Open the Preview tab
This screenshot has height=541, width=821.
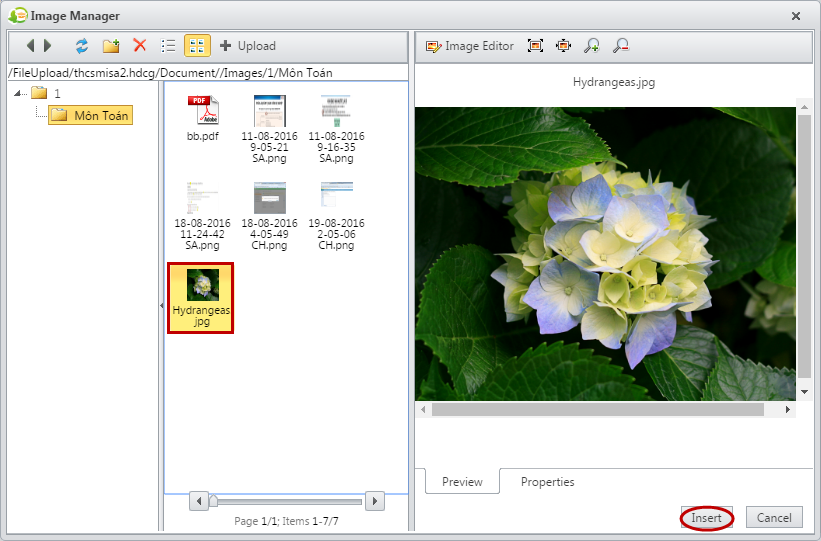[x=462, y=482]
